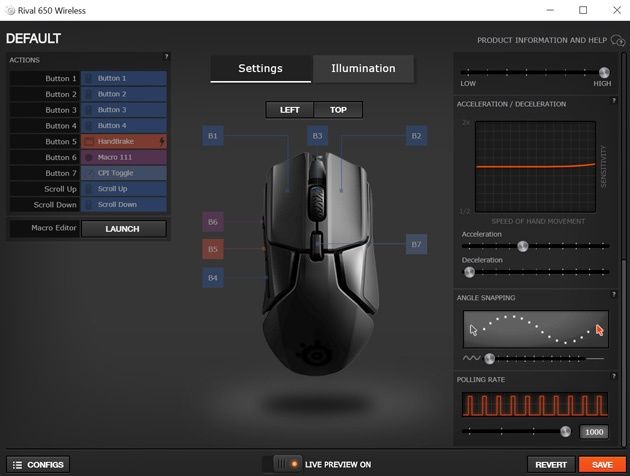Click the B7 mouse button label

tap(416, 244)
